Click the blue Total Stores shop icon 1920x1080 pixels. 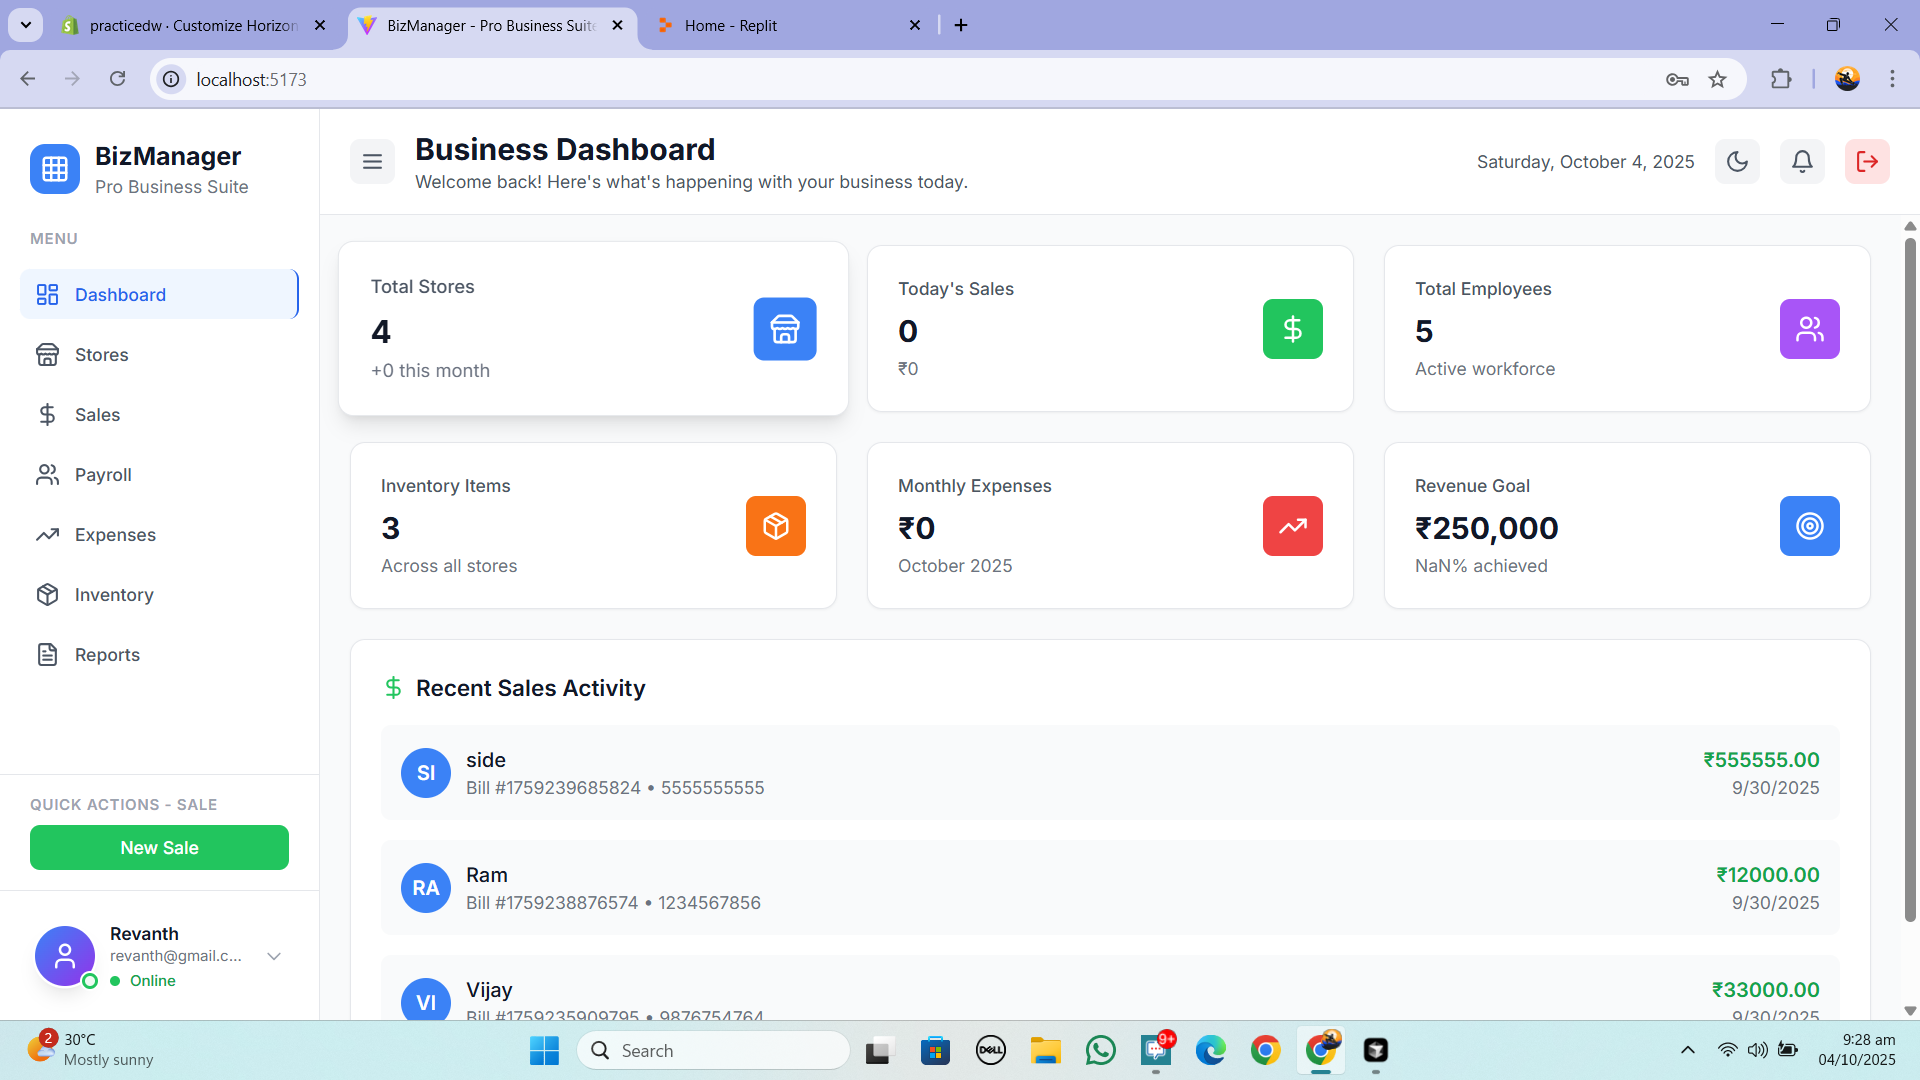click(x=784, y=329)
